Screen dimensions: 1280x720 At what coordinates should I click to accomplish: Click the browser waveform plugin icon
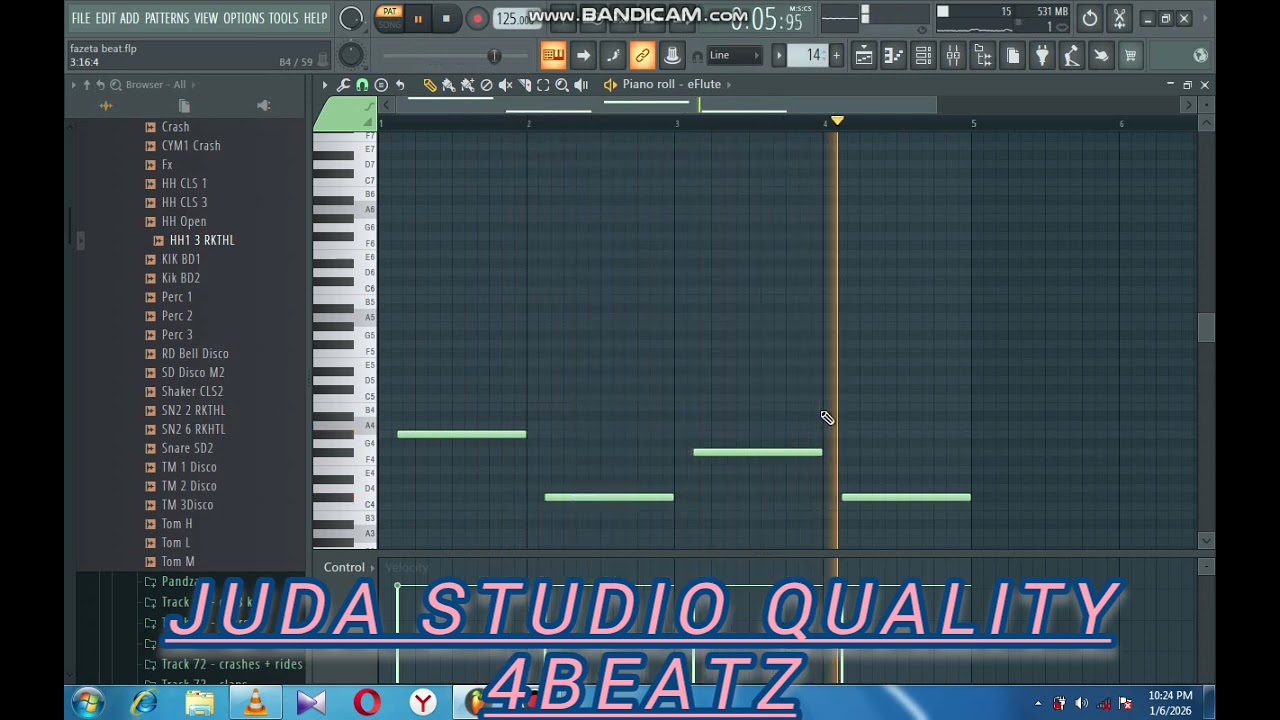point(105,106)
